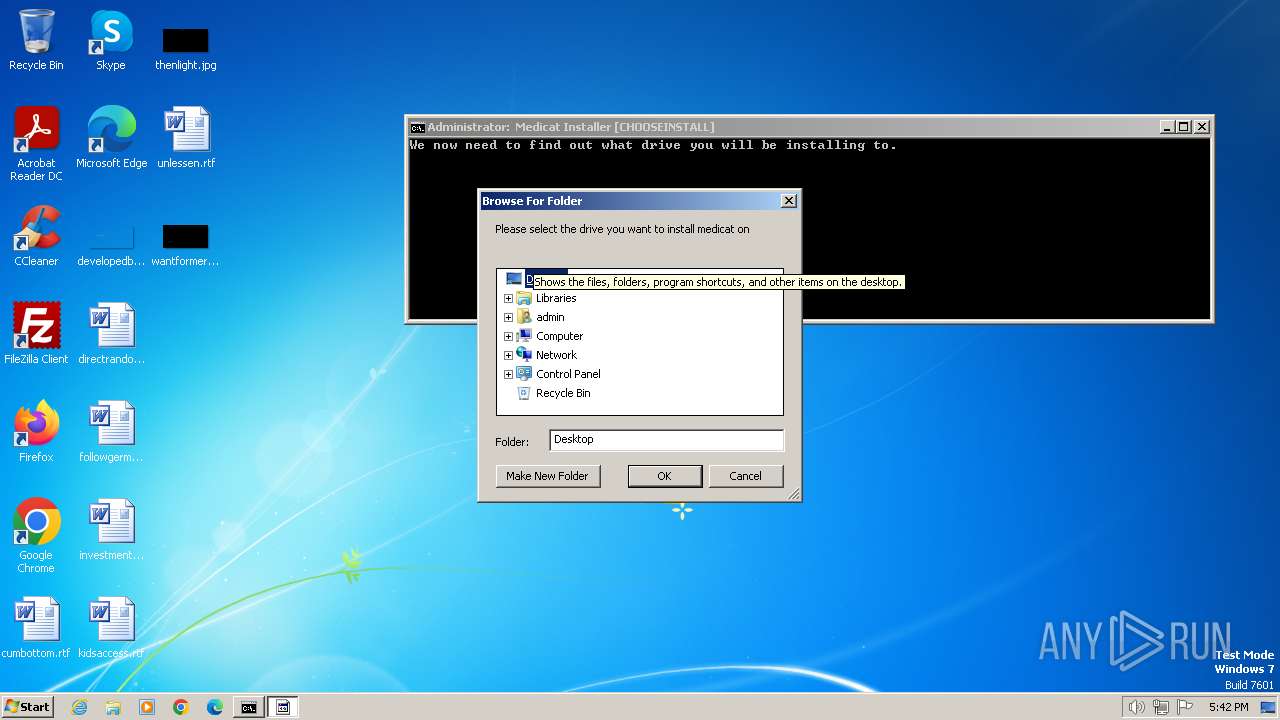Click the Make New Folder button
Image resolution: width=1280 pixels, height=720 pixels.
coord(547,476)
